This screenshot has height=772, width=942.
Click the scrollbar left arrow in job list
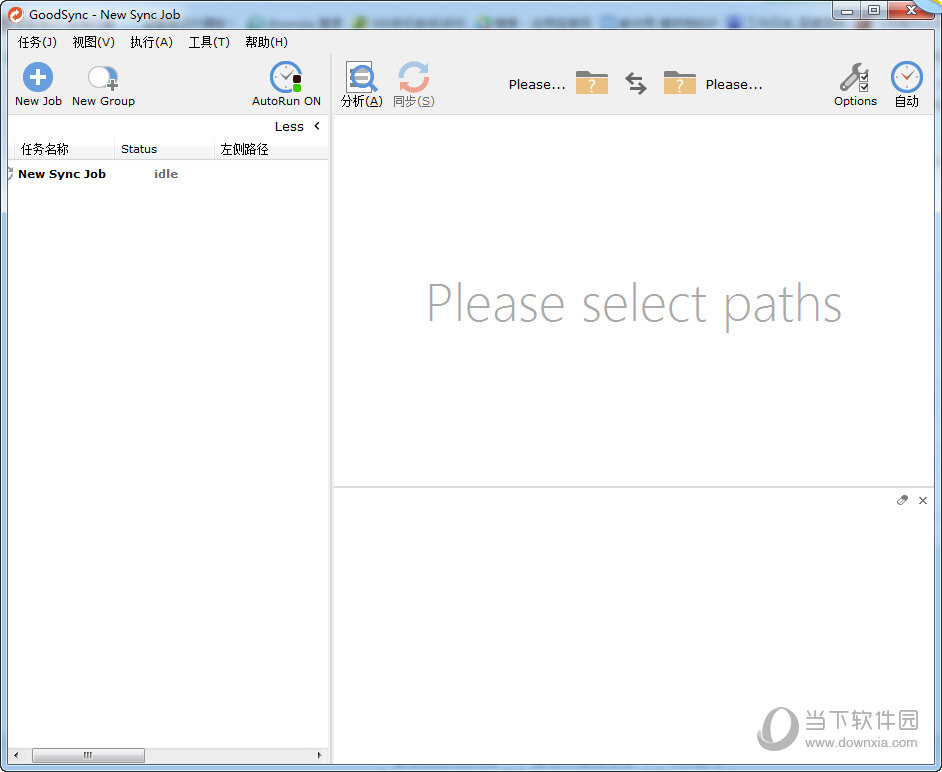(x=16, y=755)
